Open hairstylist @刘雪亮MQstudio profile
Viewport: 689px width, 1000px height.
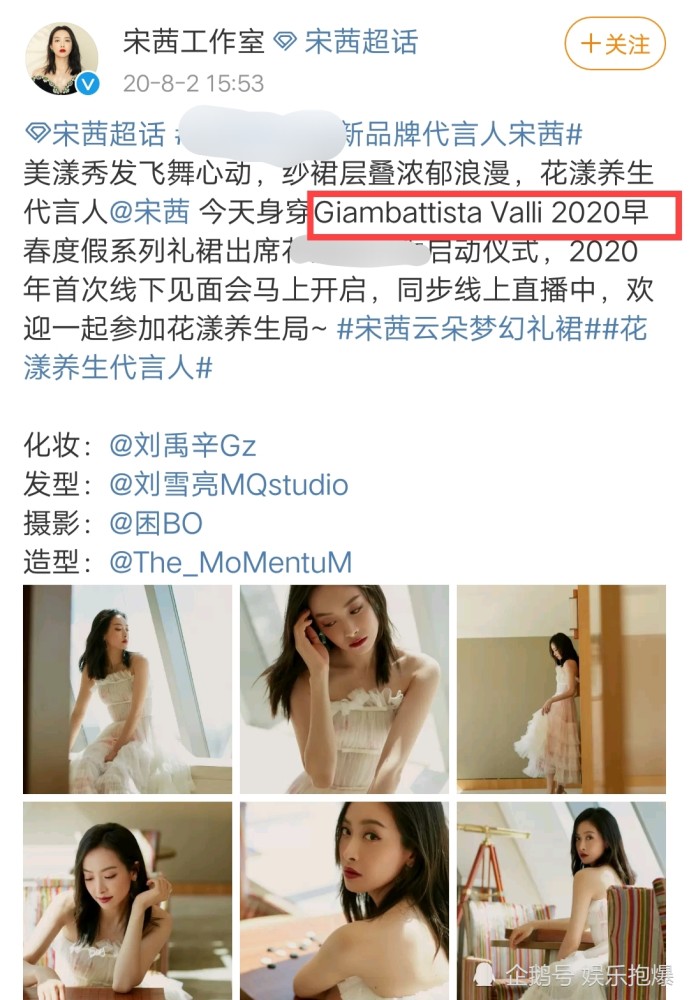(228, 485)
